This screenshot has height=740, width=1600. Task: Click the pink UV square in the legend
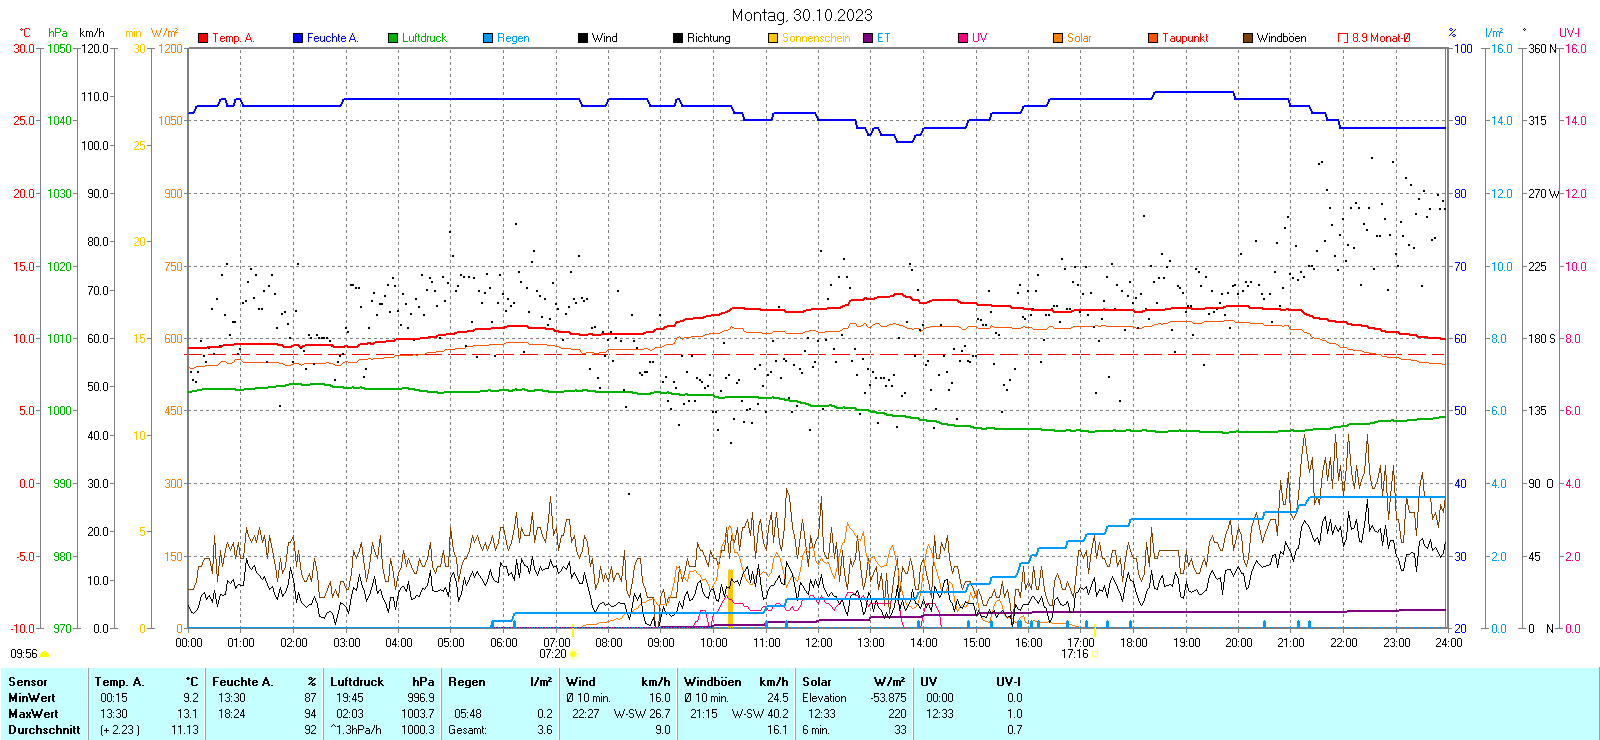coord(963,38)
